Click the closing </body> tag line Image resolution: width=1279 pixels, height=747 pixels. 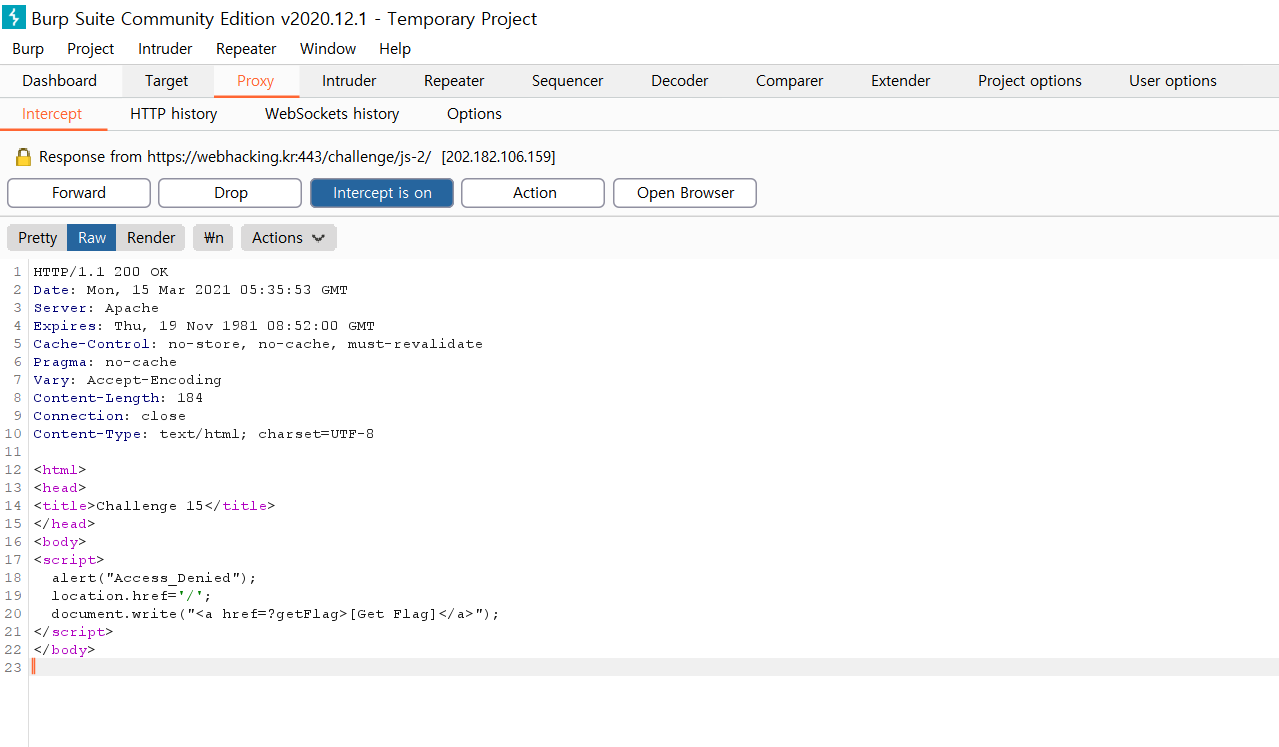tap(64, 650)
